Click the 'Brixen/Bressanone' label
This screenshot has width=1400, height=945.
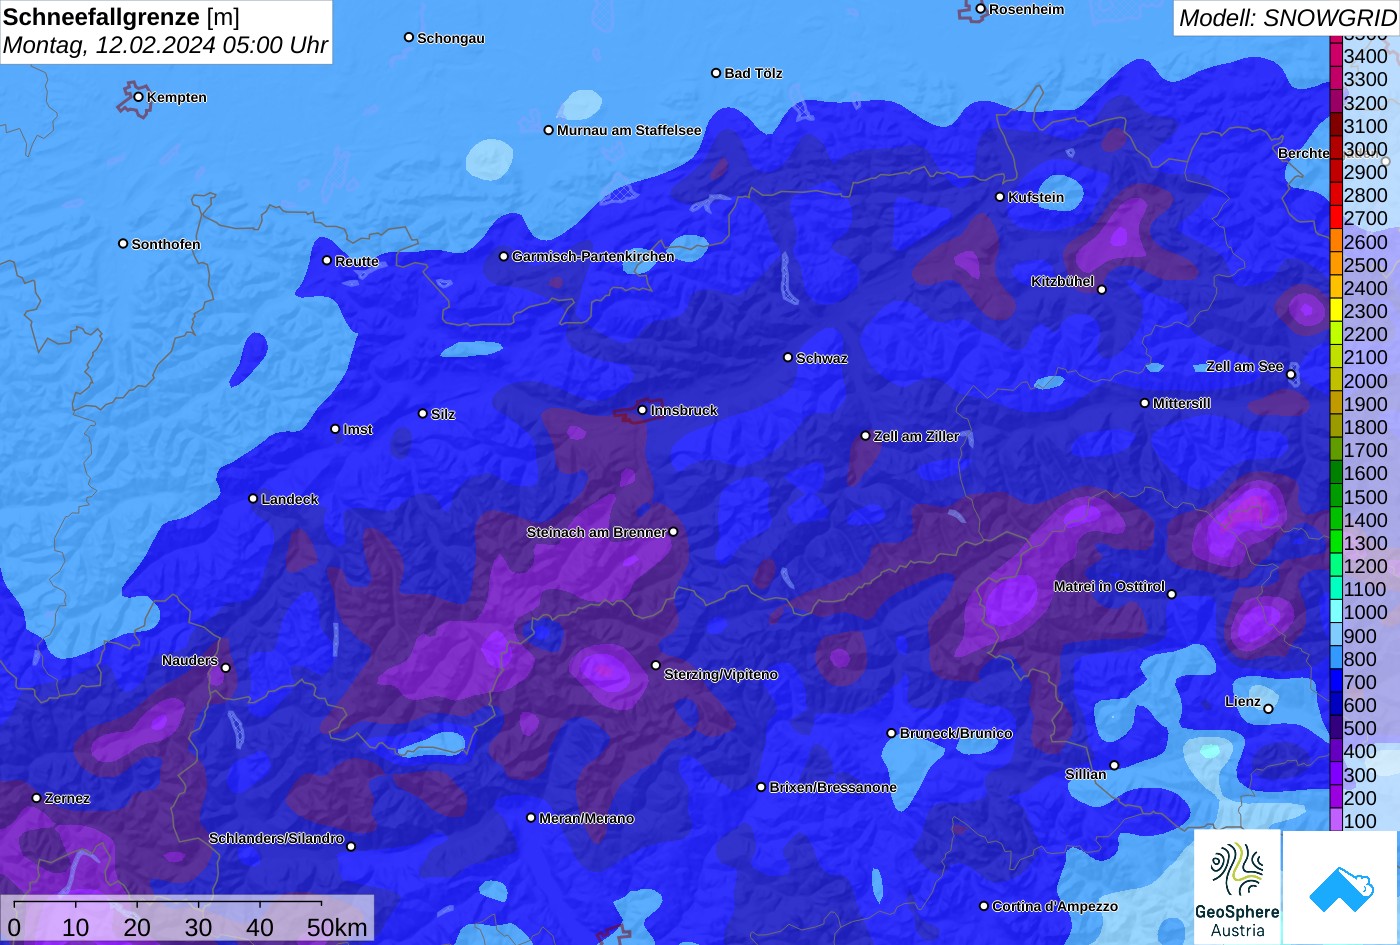coord(833,788)
